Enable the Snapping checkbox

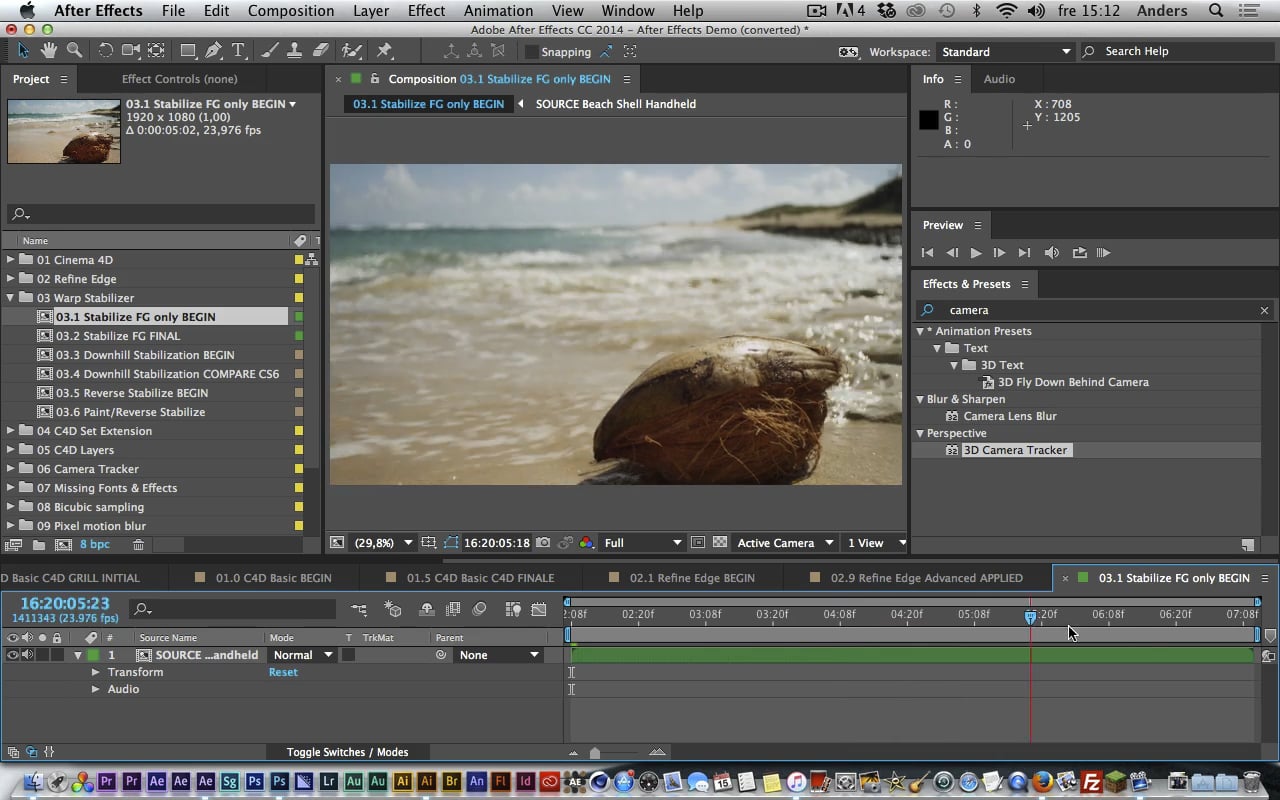532,52
